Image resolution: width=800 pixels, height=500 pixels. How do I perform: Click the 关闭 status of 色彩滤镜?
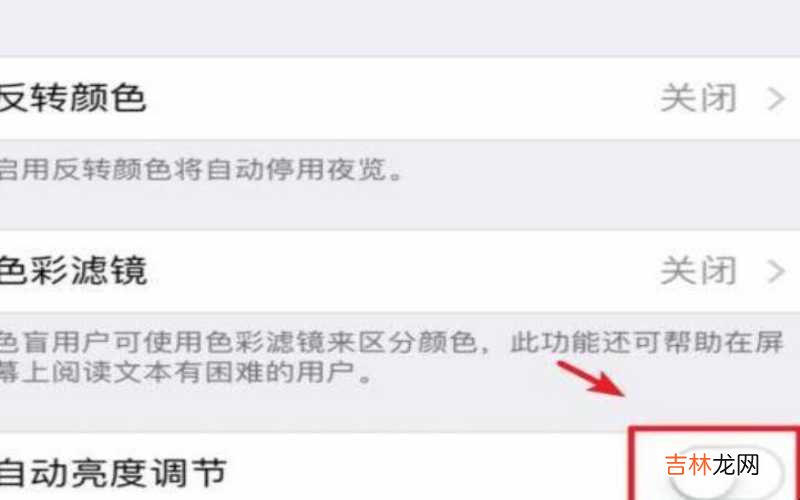[x=698, y=270]
